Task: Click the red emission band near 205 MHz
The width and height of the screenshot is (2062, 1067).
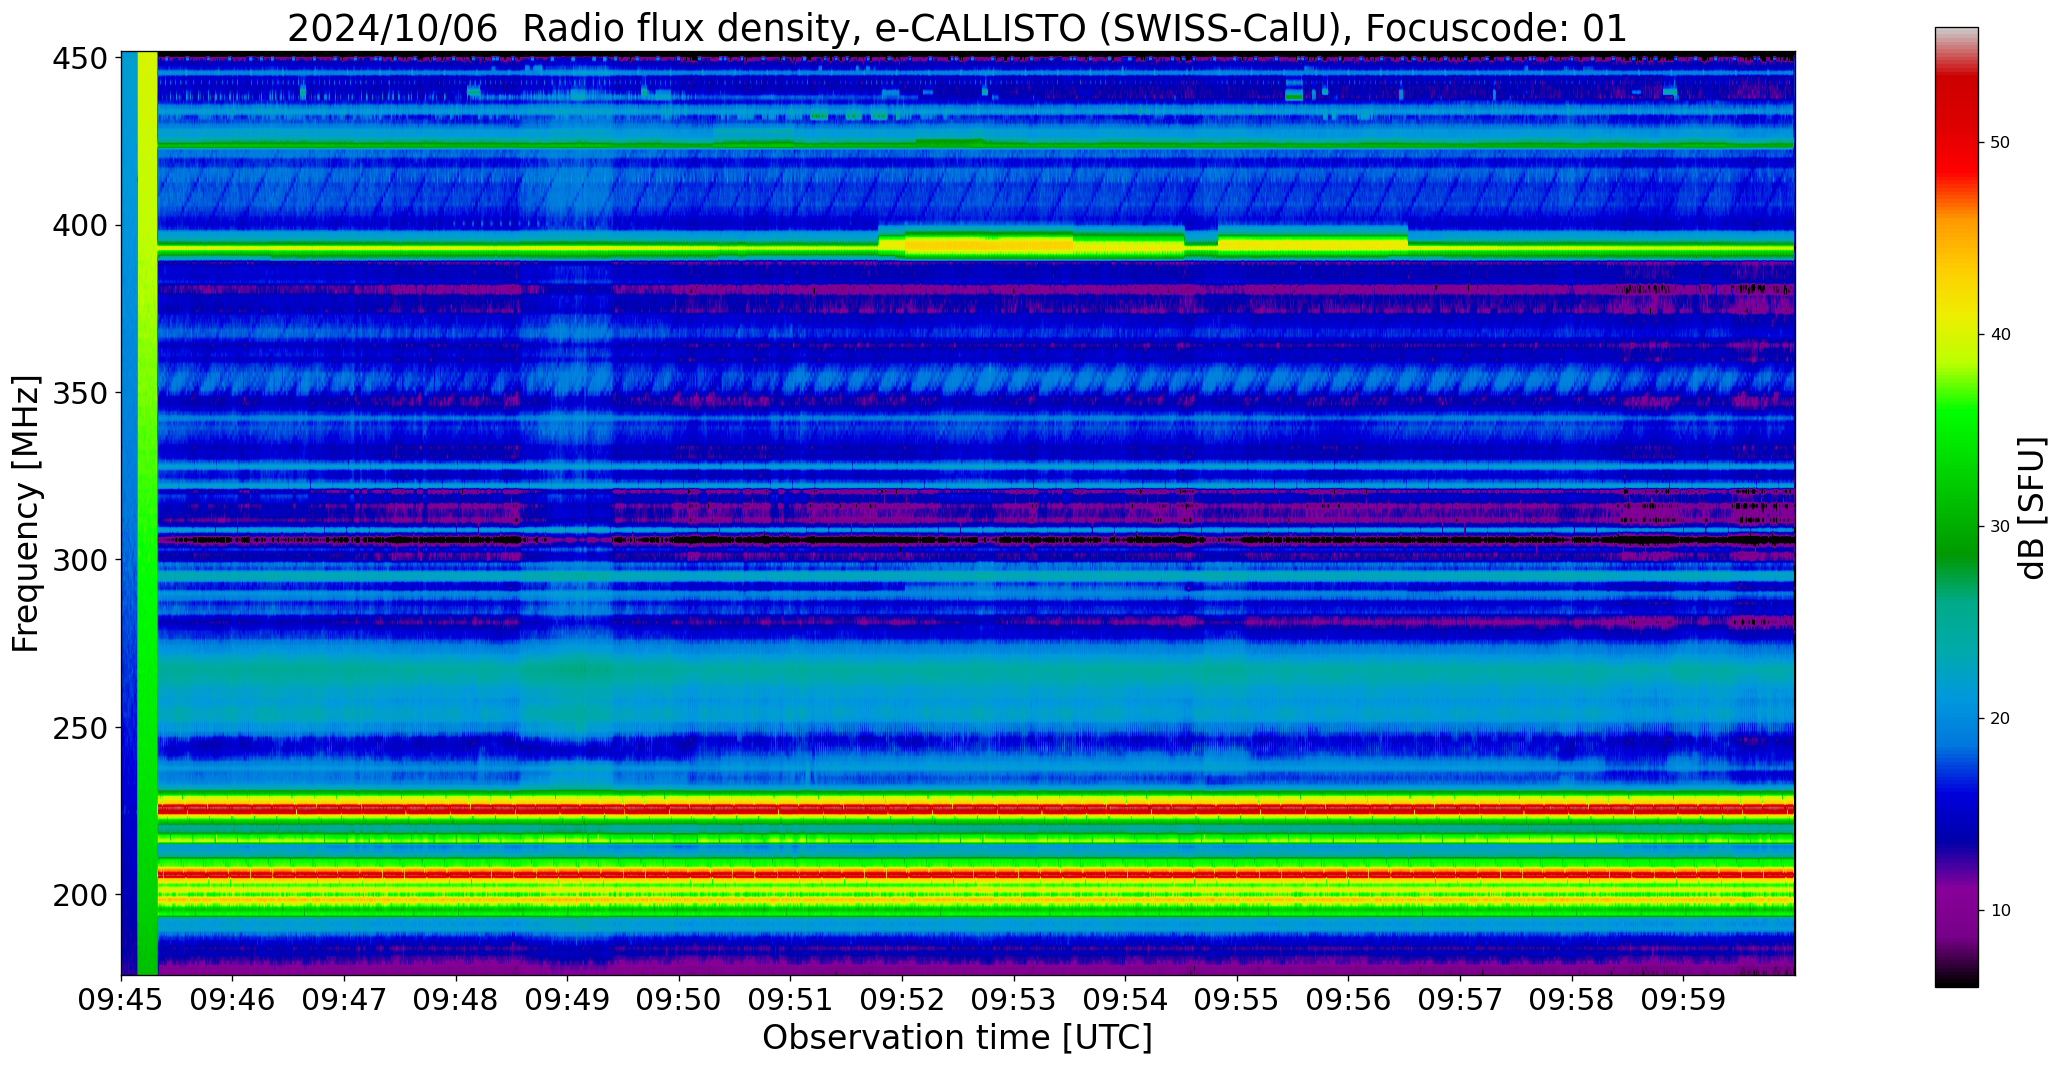Action: pyautogui.click(x=976, y=874)
